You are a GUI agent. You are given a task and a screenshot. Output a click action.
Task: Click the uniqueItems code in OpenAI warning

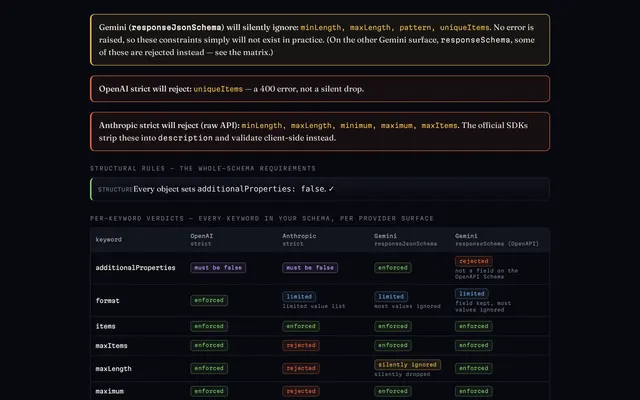tap(218, 89)
